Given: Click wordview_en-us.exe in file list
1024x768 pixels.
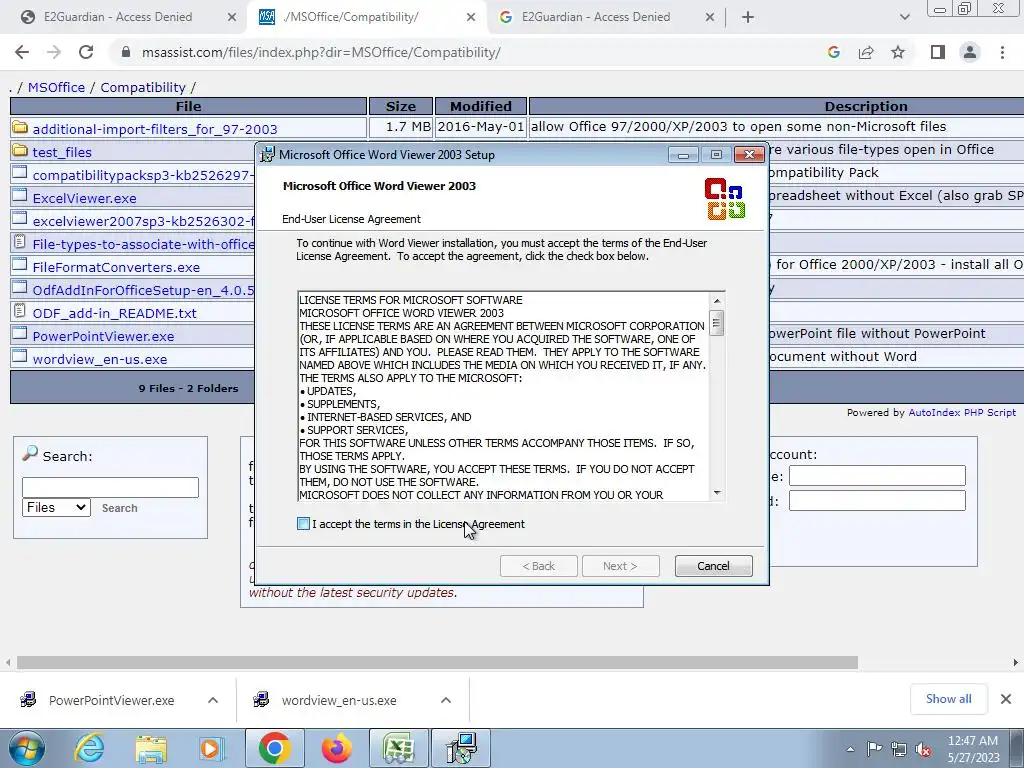Looking at the screenshot, I should coord(100,359).
